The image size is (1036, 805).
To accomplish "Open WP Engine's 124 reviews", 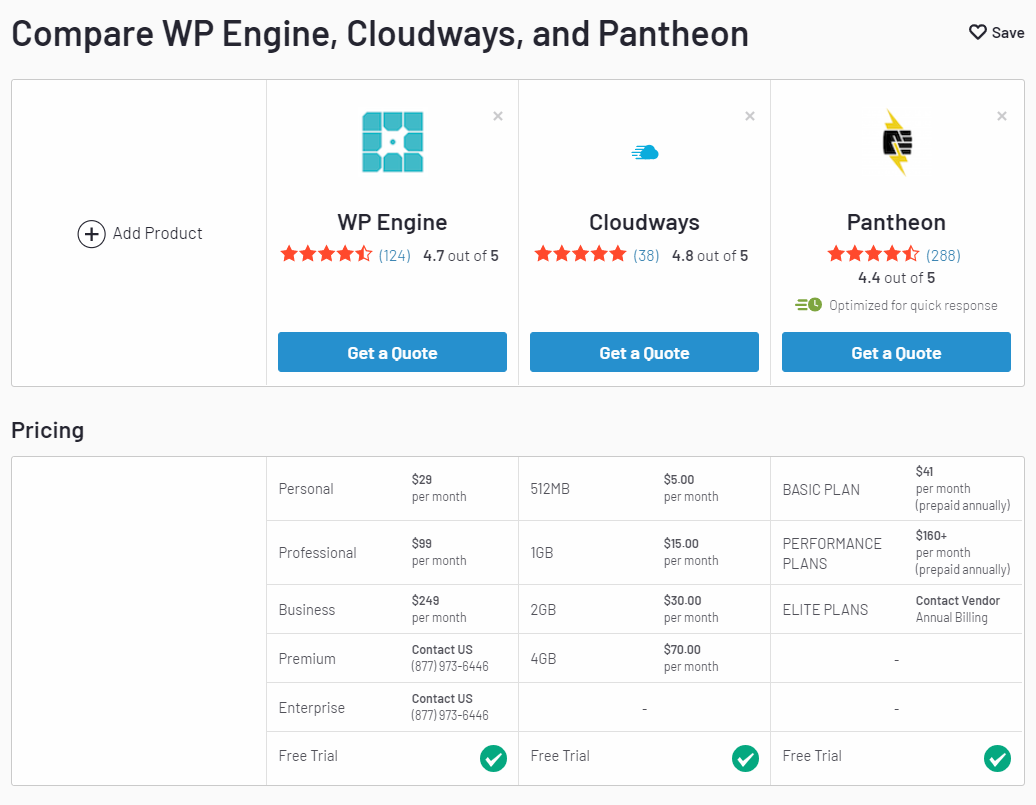I will 395,256.
